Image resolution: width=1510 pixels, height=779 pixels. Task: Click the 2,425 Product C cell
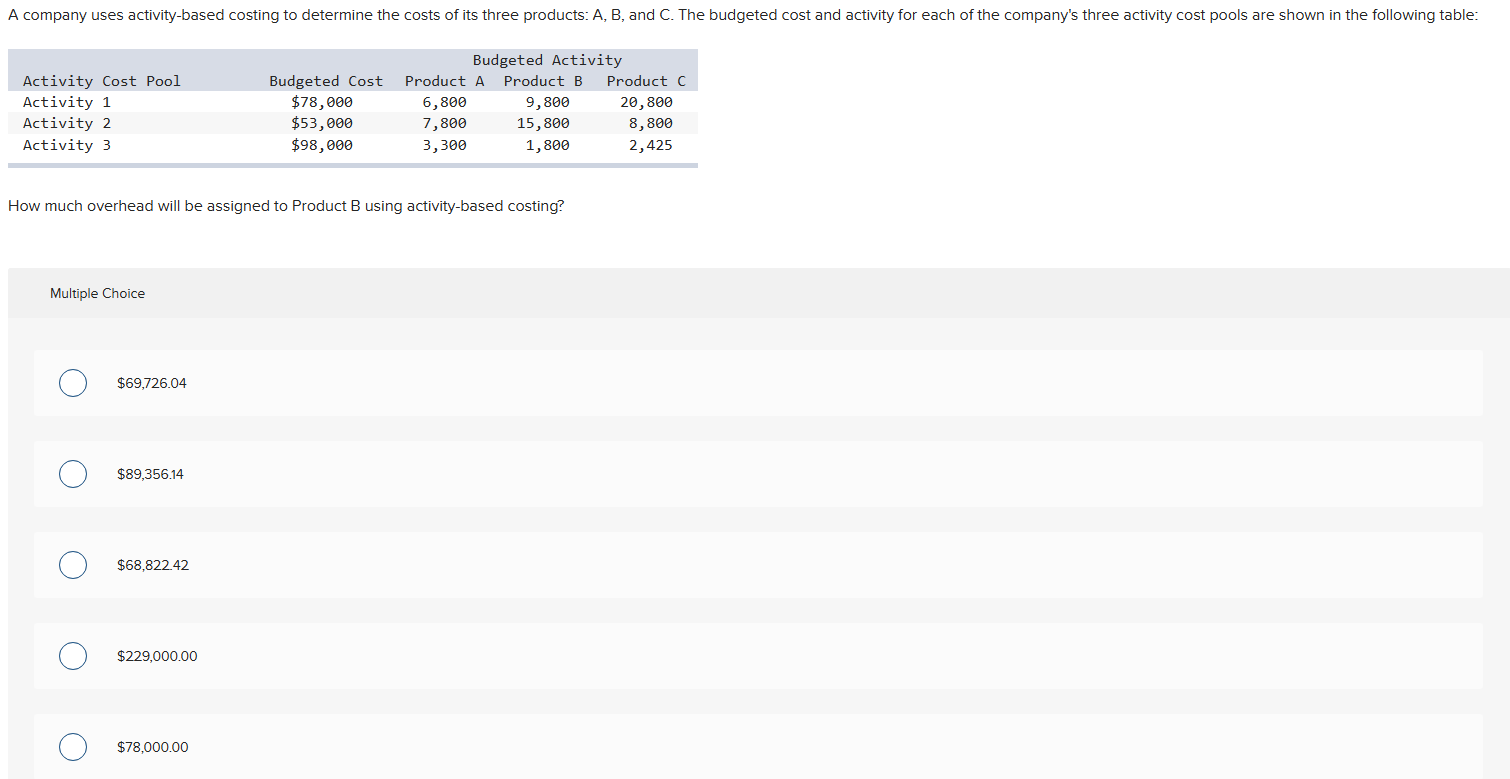point(651,145)
